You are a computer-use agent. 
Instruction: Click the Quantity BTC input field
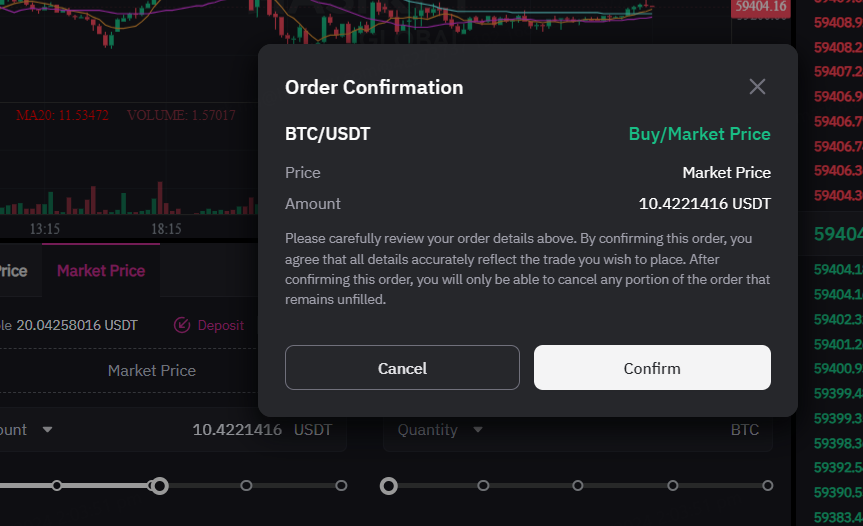click(x=578, y=430)
